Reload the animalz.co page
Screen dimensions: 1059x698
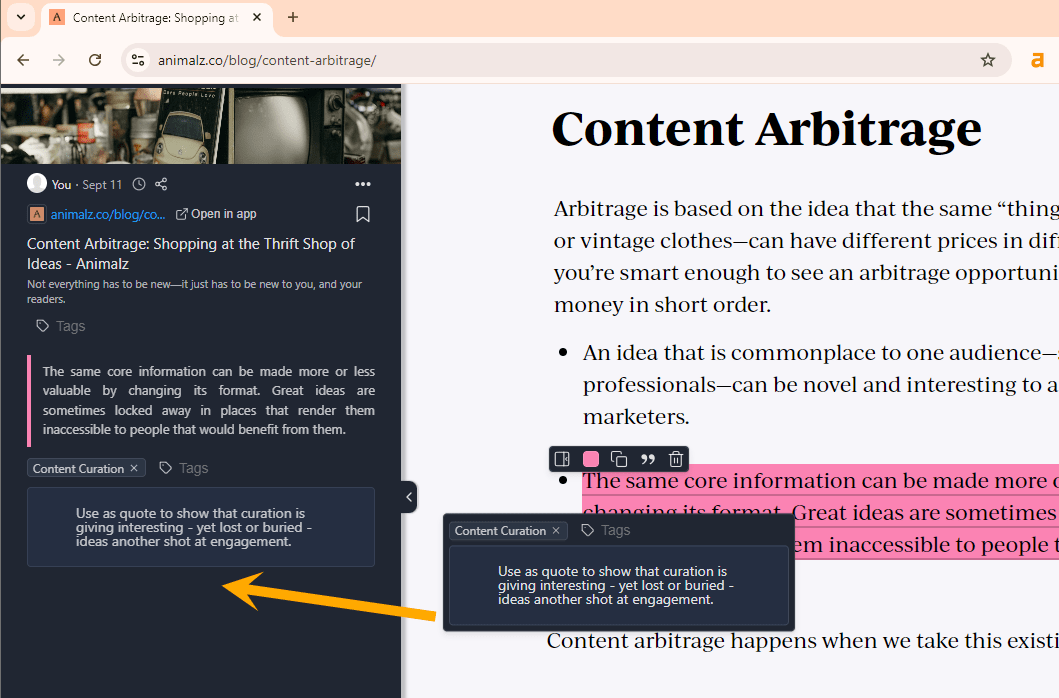[95, 60]
